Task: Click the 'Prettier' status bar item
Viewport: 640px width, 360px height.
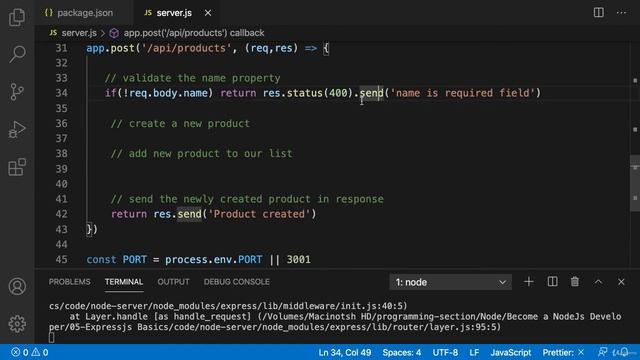Action: [x=563, y=352]
